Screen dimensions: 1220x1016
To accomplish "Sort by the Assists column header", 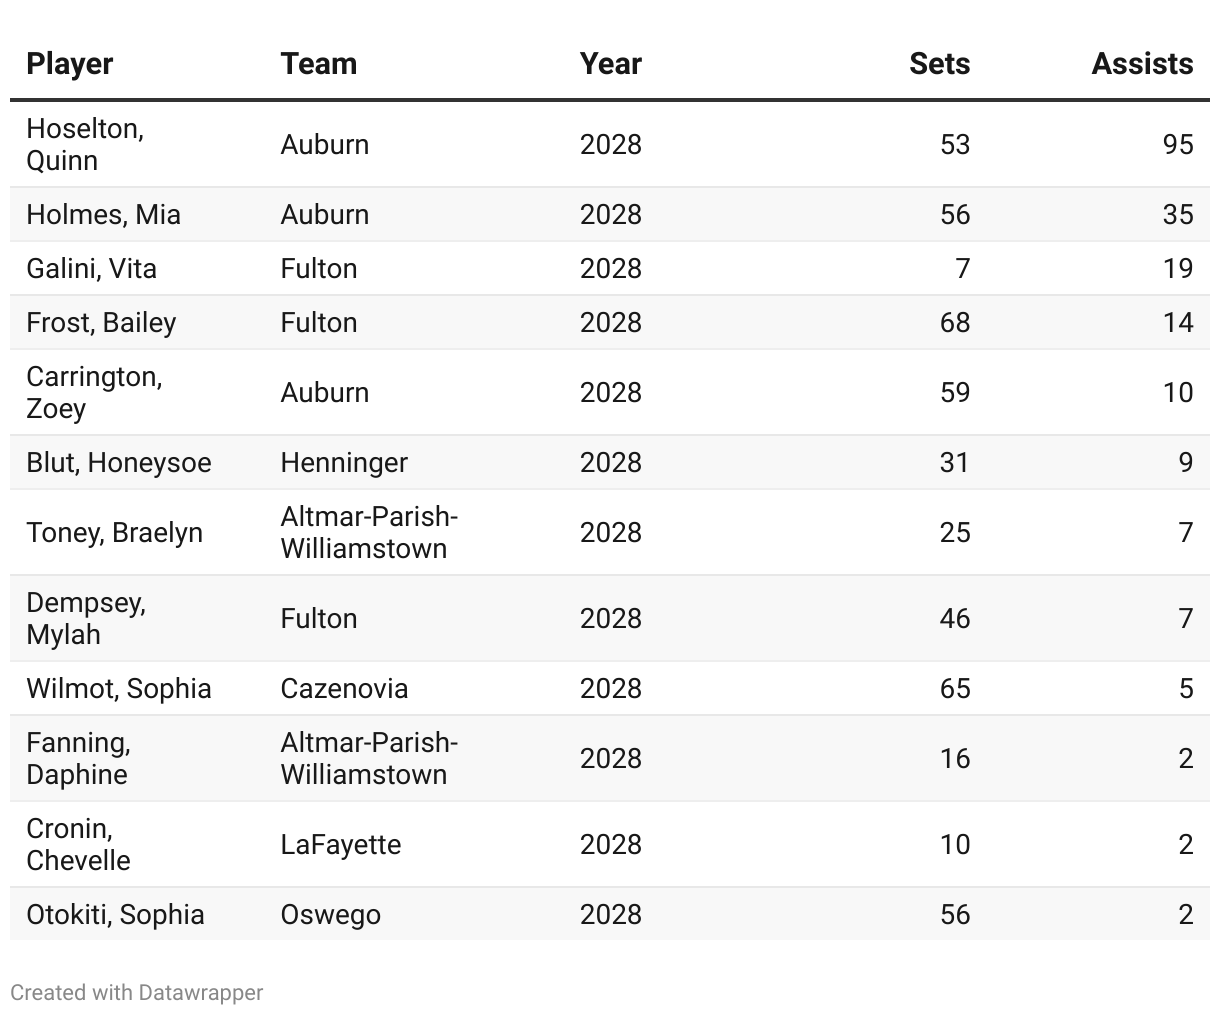I will [x=1142, y=64].
